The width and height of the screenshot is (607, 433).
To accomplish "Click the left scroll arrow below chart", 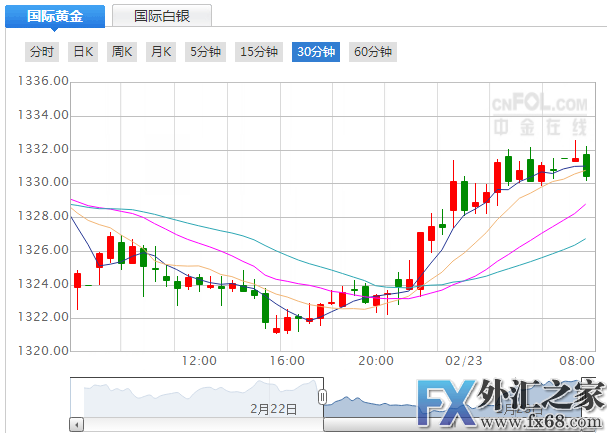I will point(77,425).
